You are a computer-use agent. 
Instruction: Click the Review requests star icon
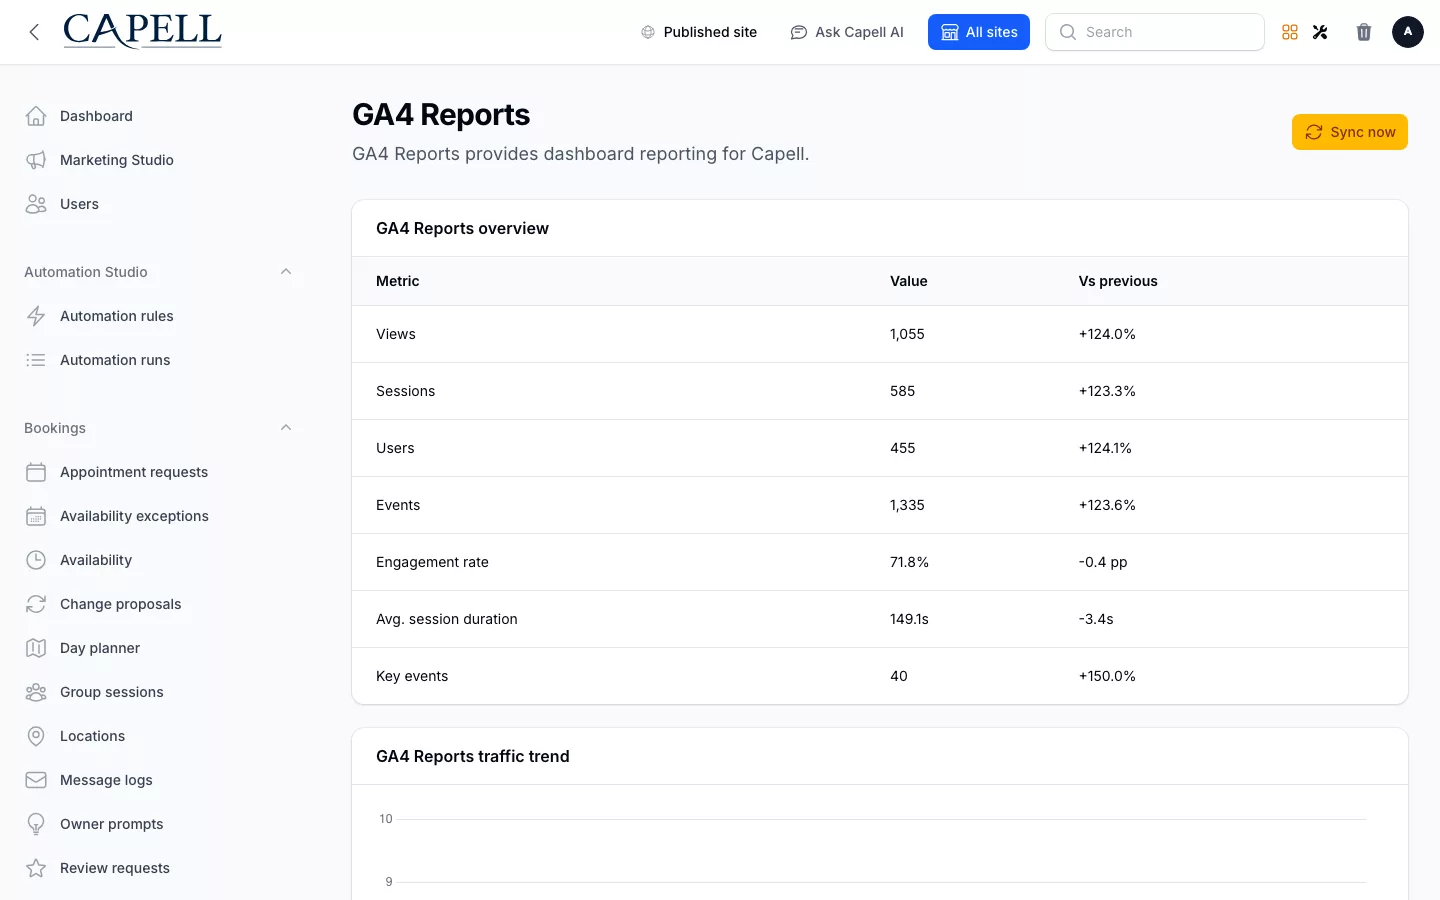(36, 868)
